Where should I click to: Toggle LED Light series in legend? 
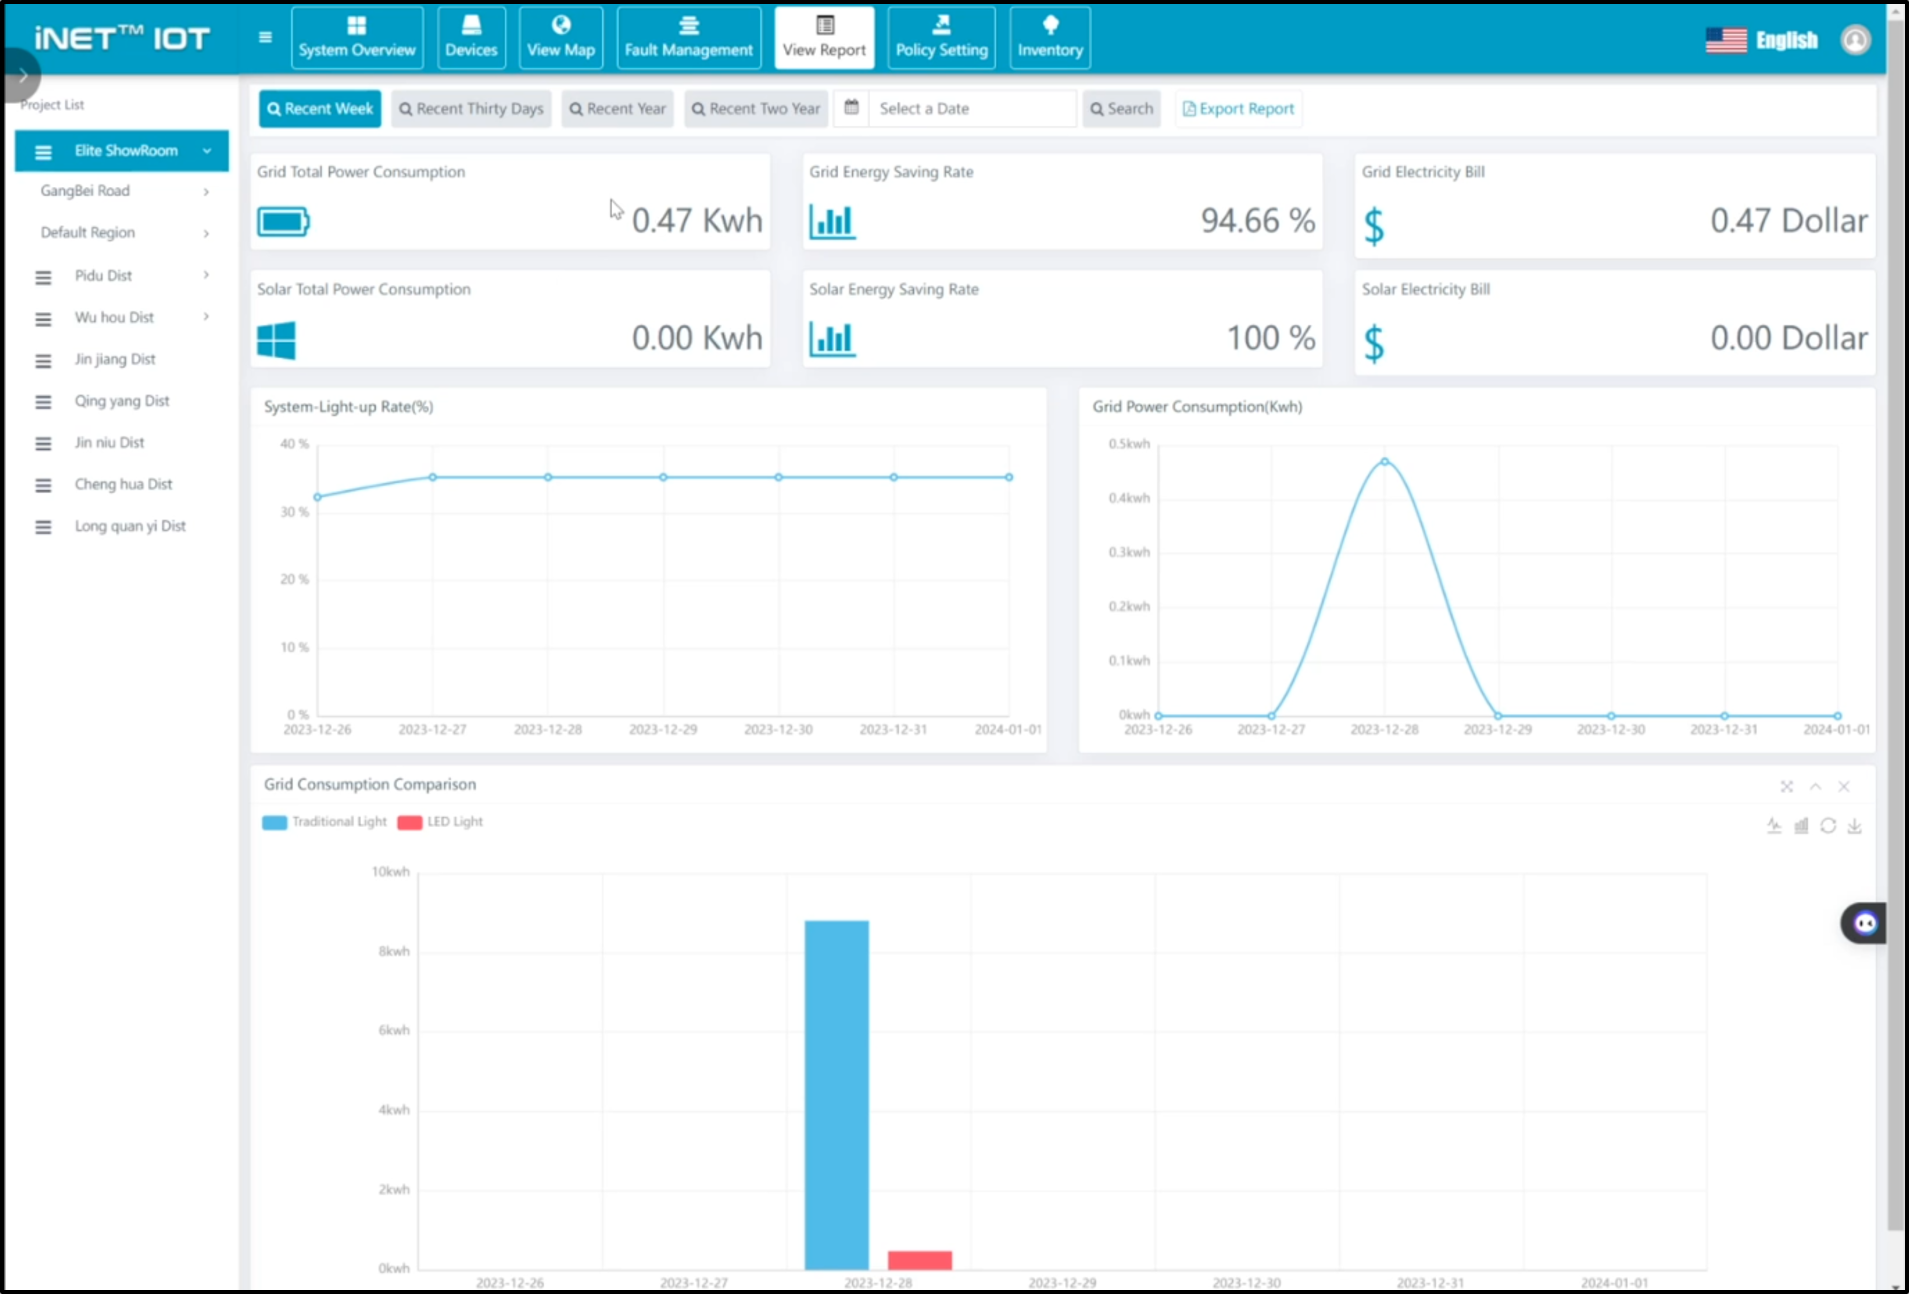[x=440, y=822]
